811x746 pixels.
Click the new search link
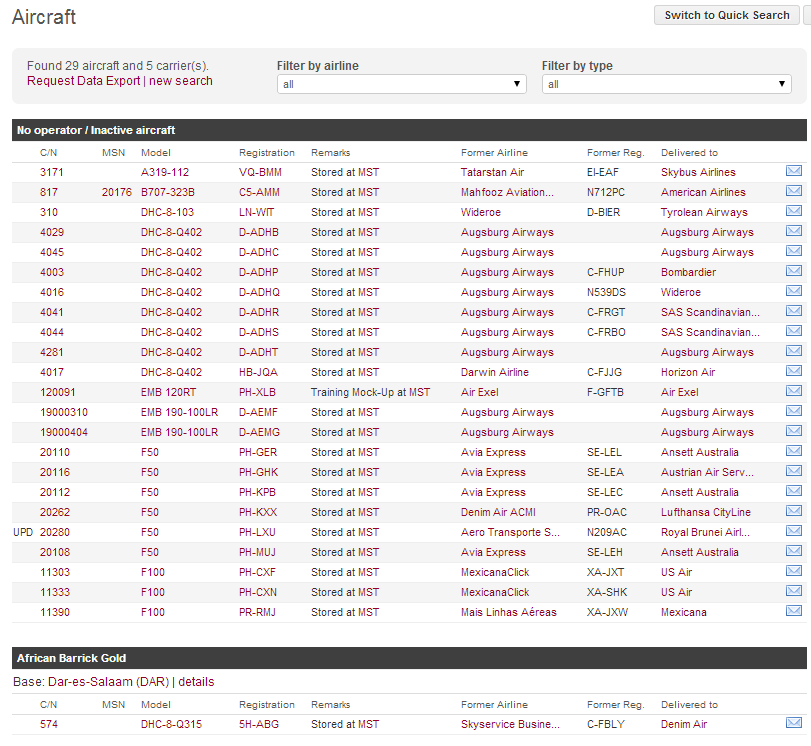pyautogui.click(x=181, y=81)
